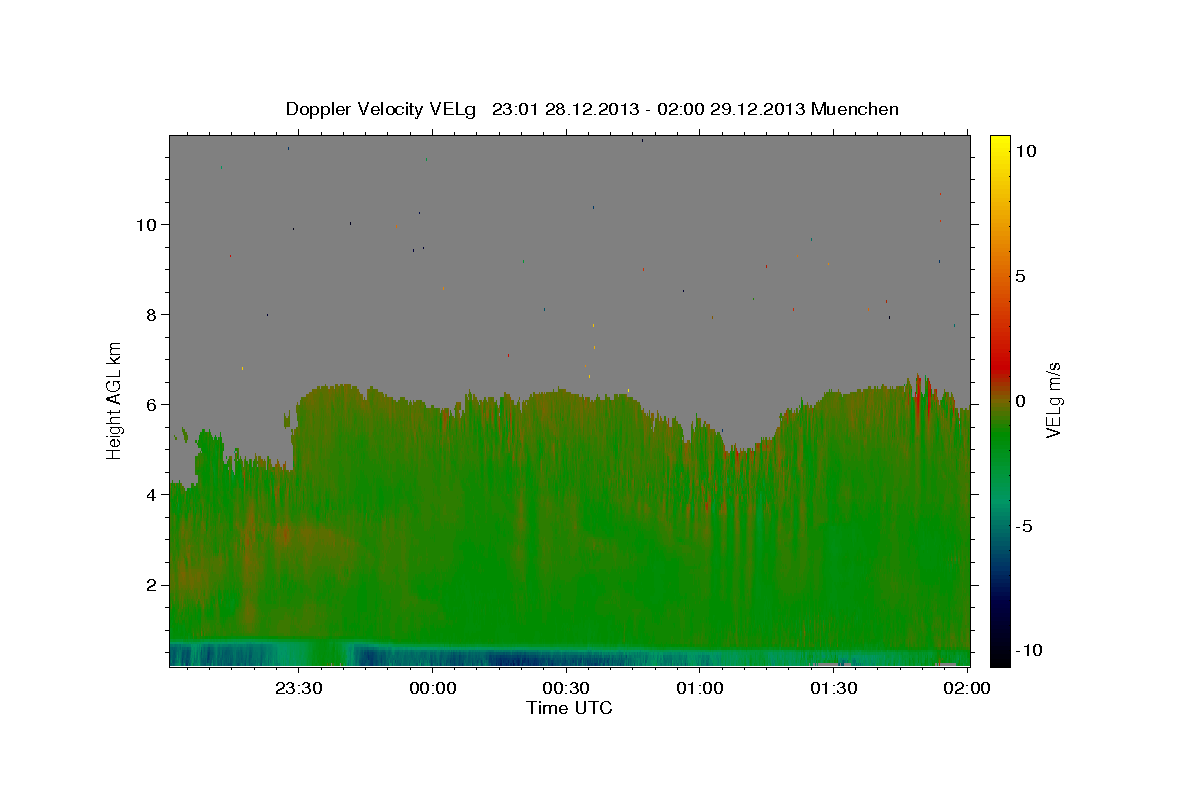Click the 'Height AGL km' axis label

click(x=114, y=400)
